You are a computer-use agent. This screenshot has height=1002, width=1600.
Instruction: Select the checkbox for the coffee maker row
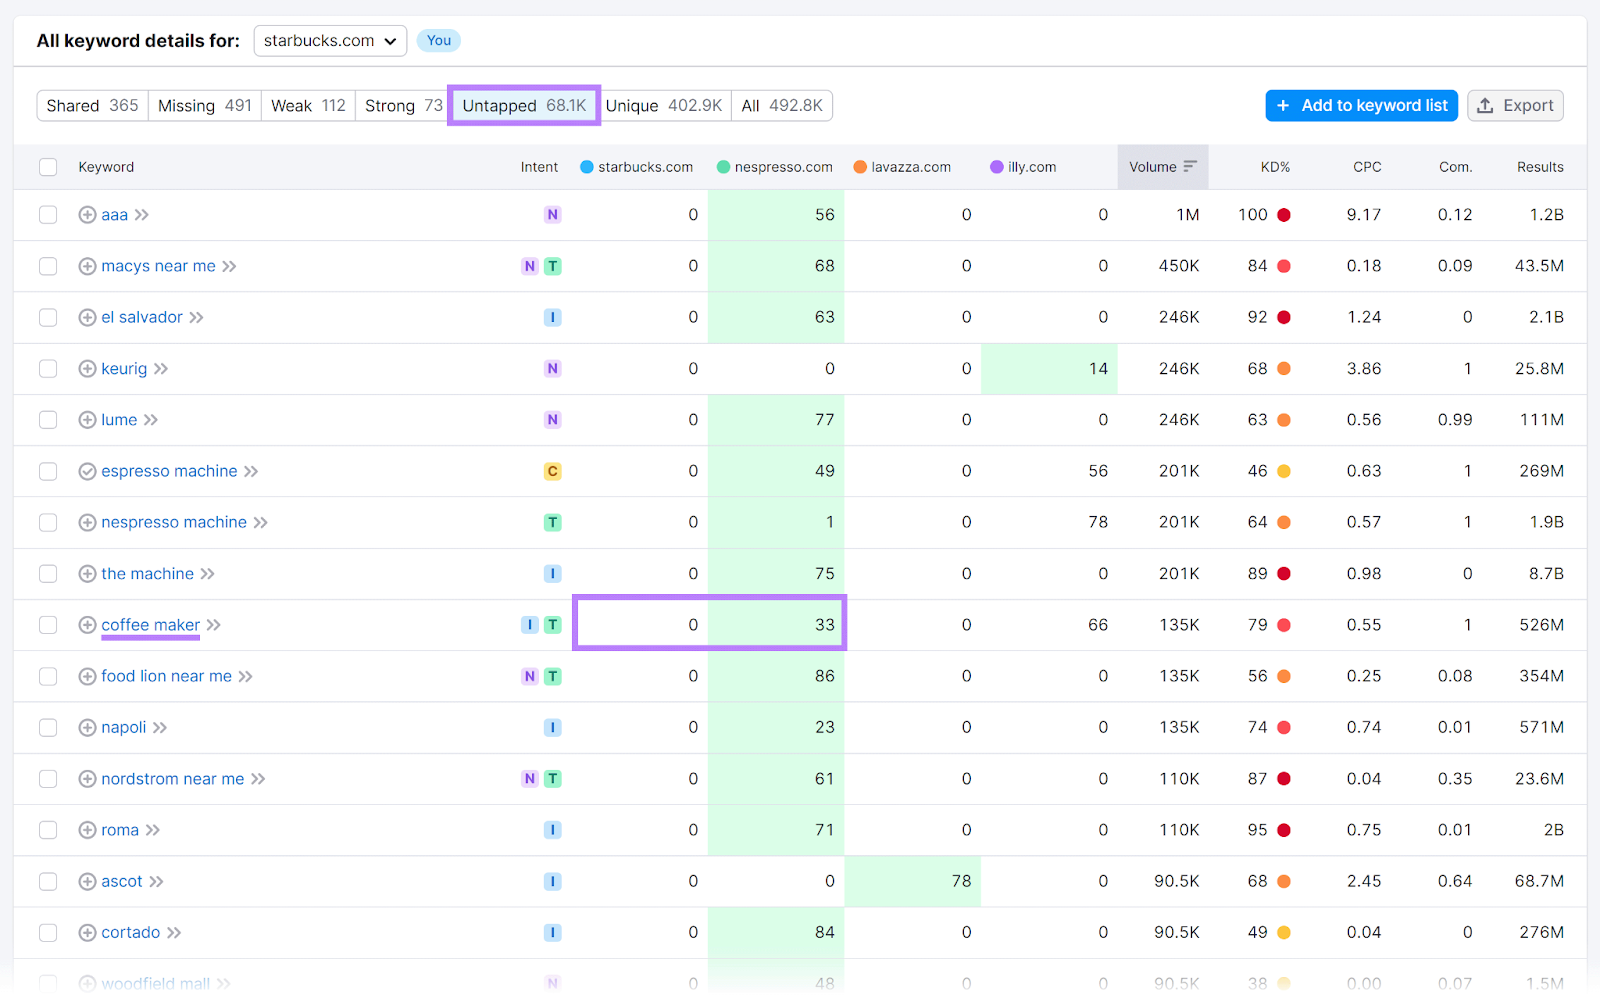pos(47,624)
